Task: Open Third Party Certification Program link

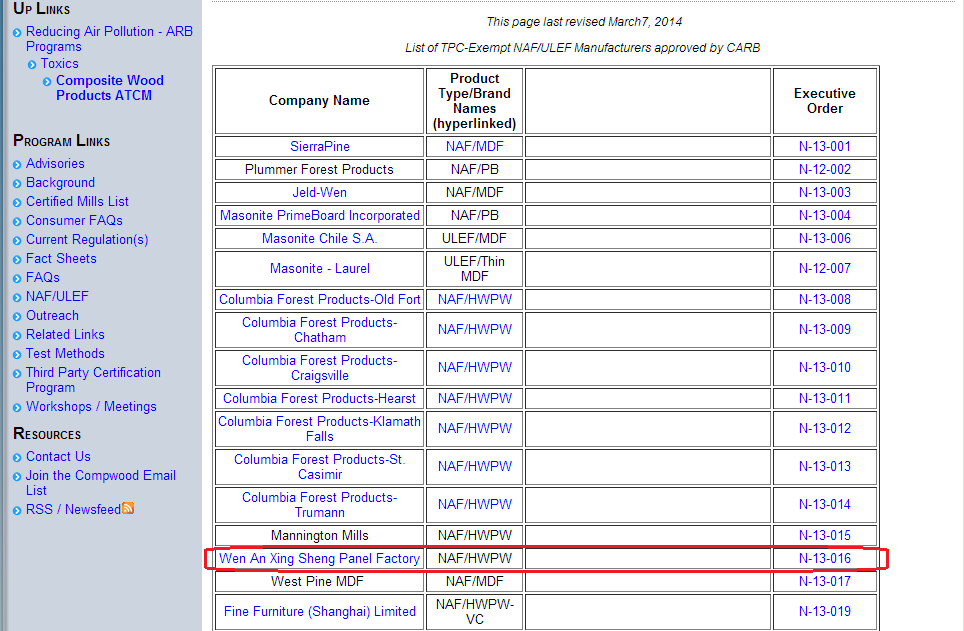Action: tap(93, 380)
